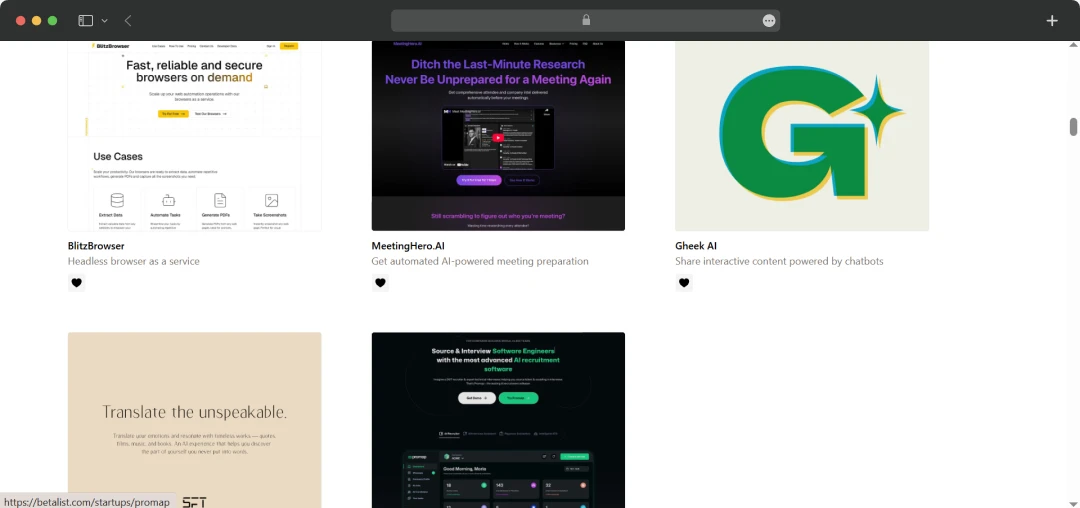Open the Gheek AI green logo thumbnail
The height and width of the screenshot is (508, 1080).
click(802, 136)
